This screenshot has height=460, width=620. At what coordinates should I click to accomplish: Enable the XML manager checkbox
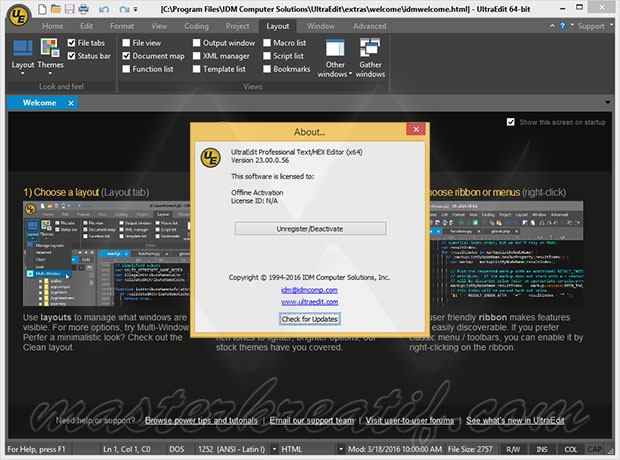[197, 56]
